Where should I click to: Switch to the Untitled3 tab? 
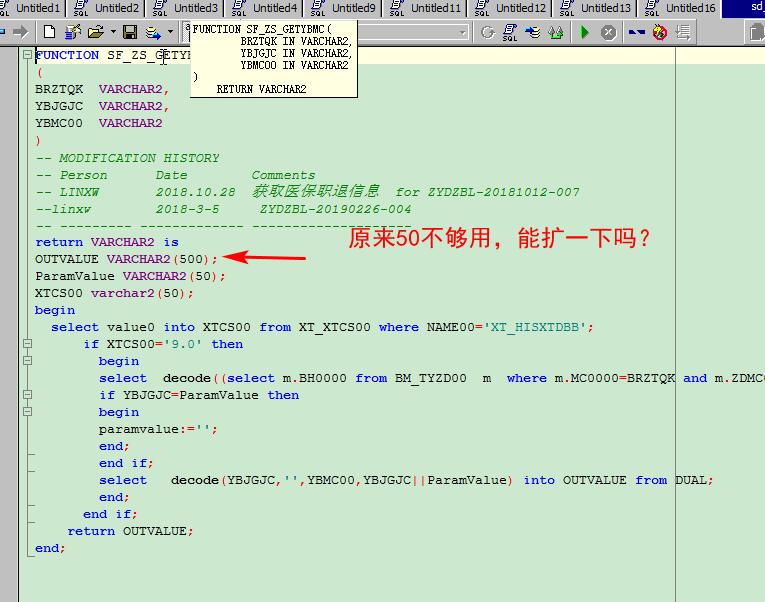[185, 8]
